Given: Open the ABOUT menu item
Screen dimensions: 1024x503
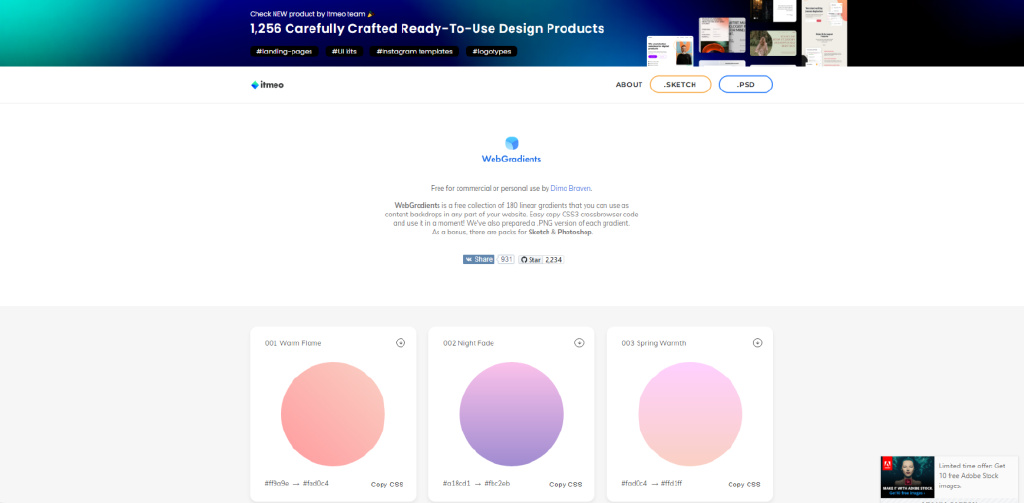Looking at the screenshot, I should 629,85.
